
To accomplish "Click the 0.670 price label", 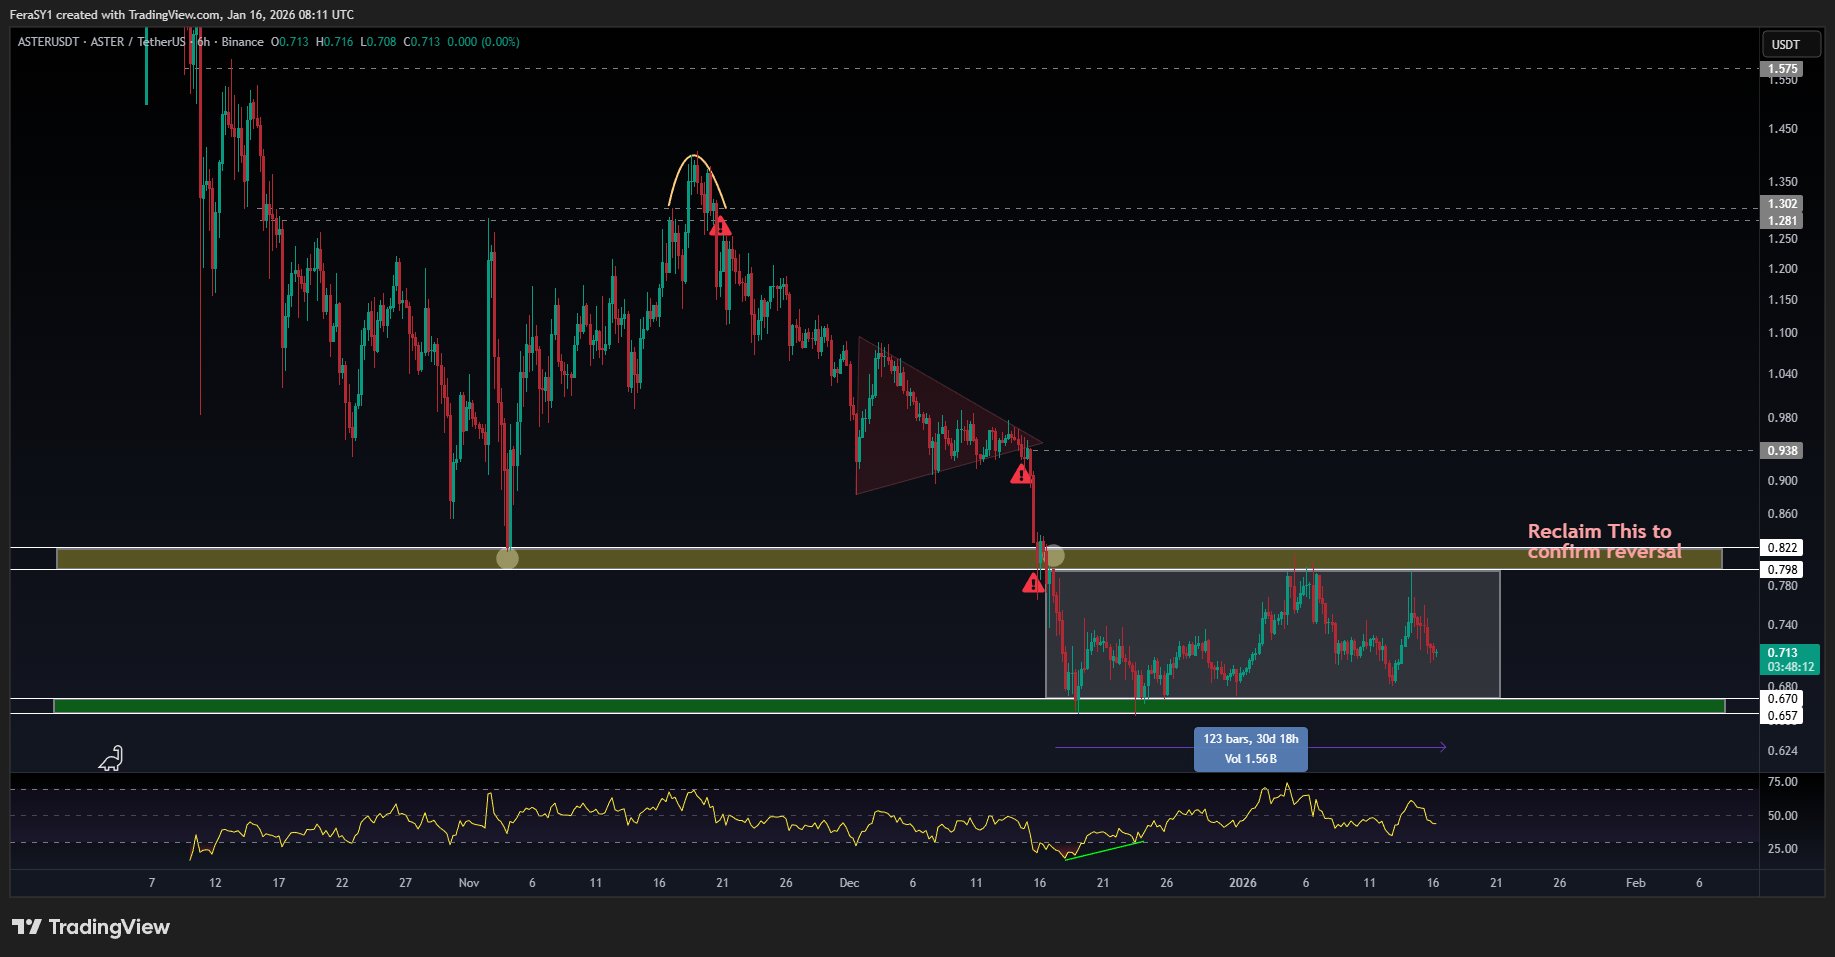I will [1782, 699].
